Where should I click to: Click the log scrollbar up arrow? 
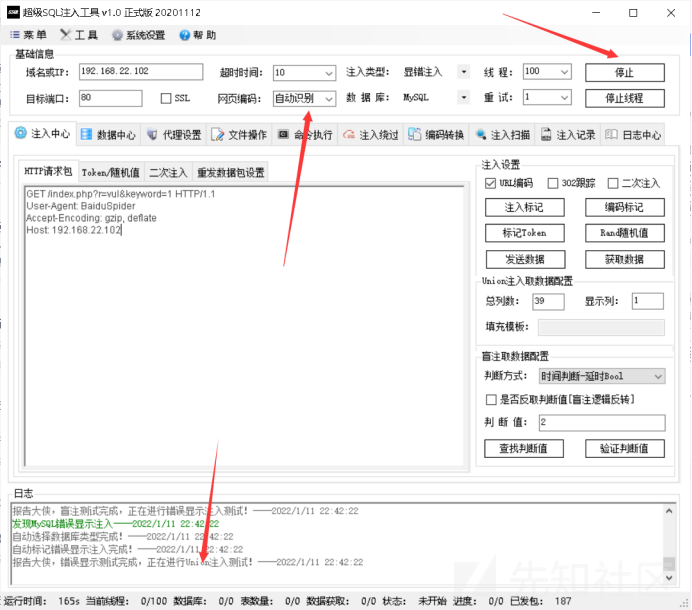tap(669, 511)
